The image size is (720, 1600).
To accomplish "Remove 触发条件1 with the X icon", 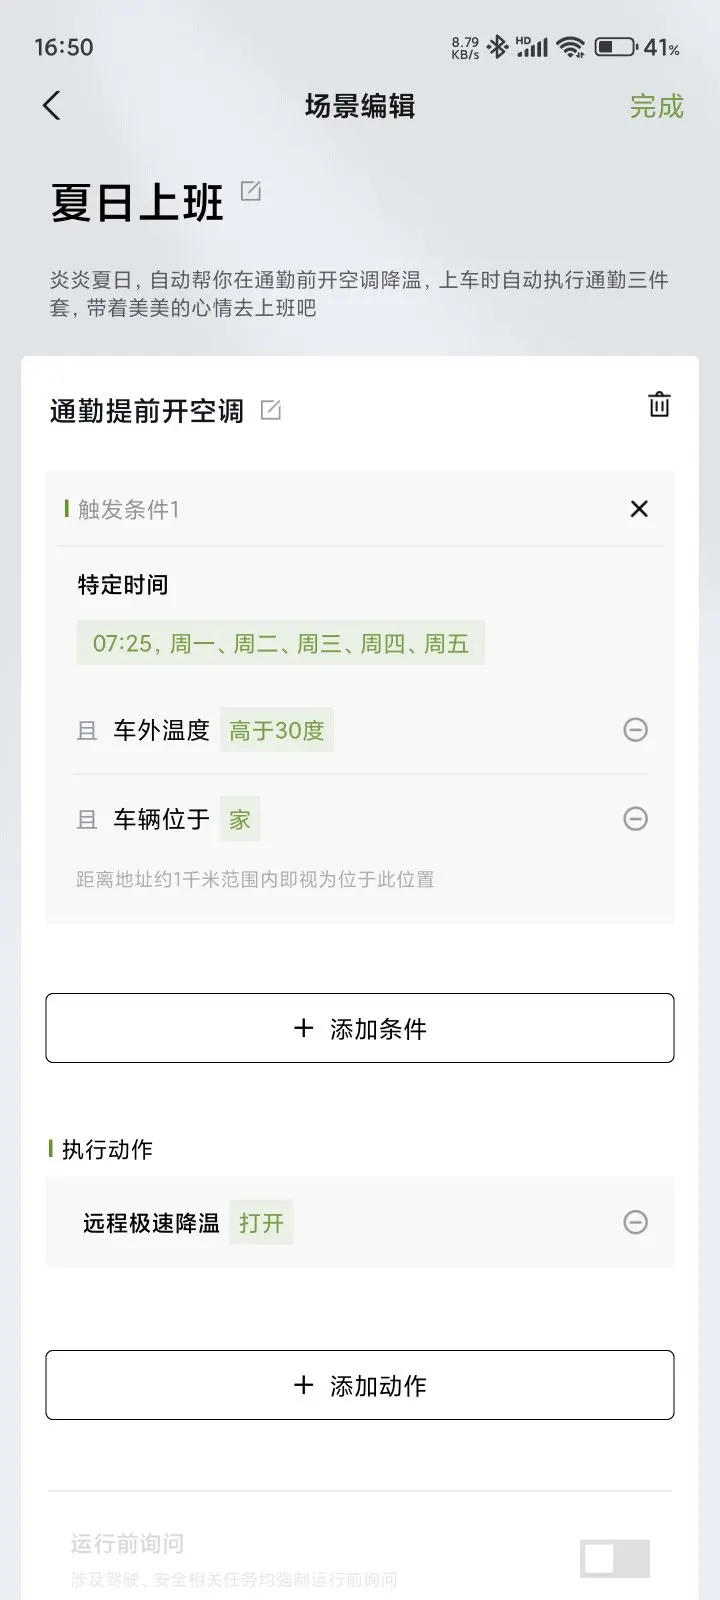I will [639, 509].
